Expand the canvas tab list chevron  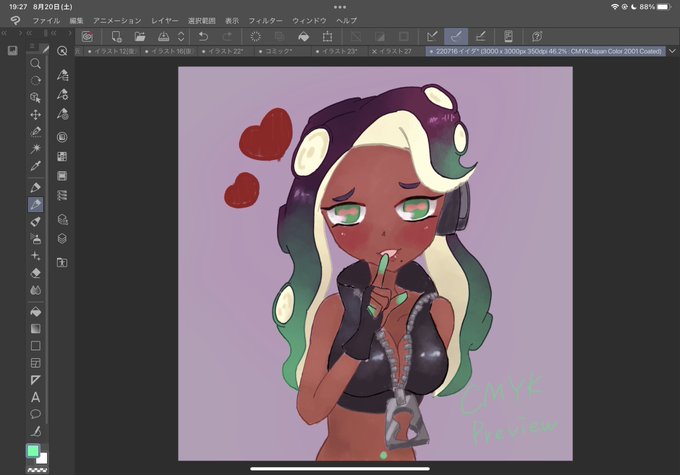tap(672, 51)
